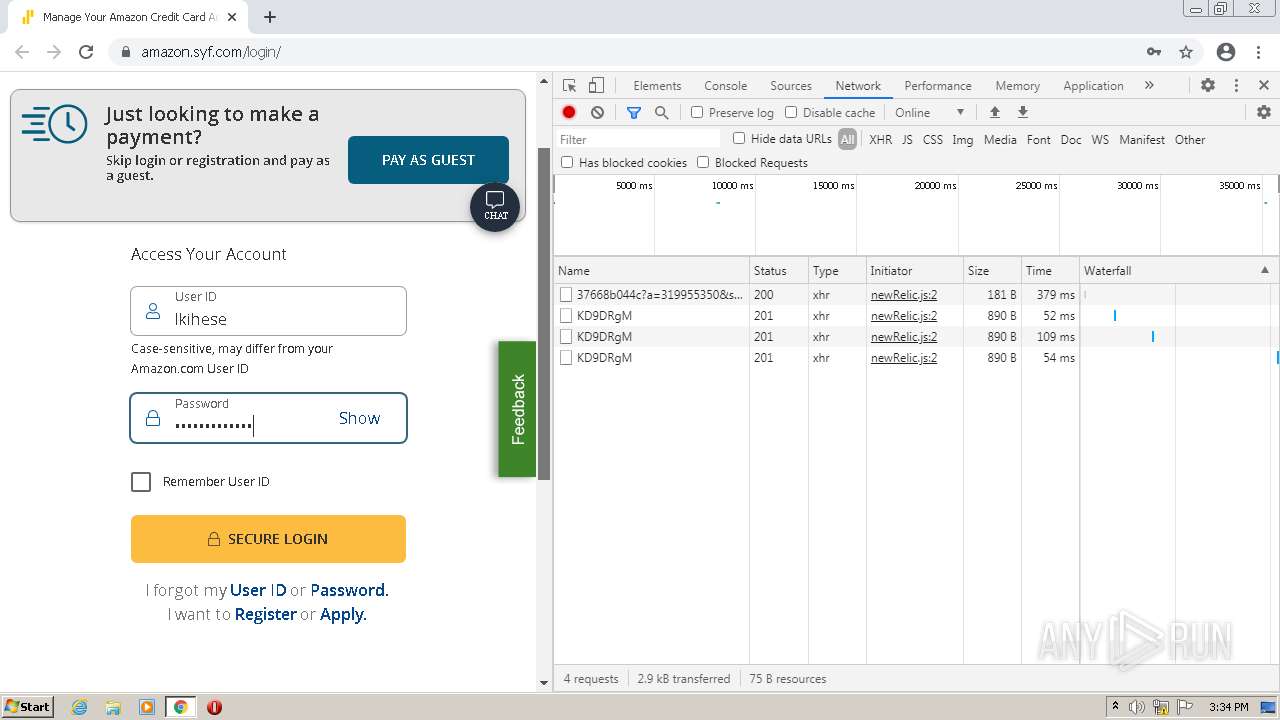Open Internet Explorer from the taskbar

coord(80,707)
